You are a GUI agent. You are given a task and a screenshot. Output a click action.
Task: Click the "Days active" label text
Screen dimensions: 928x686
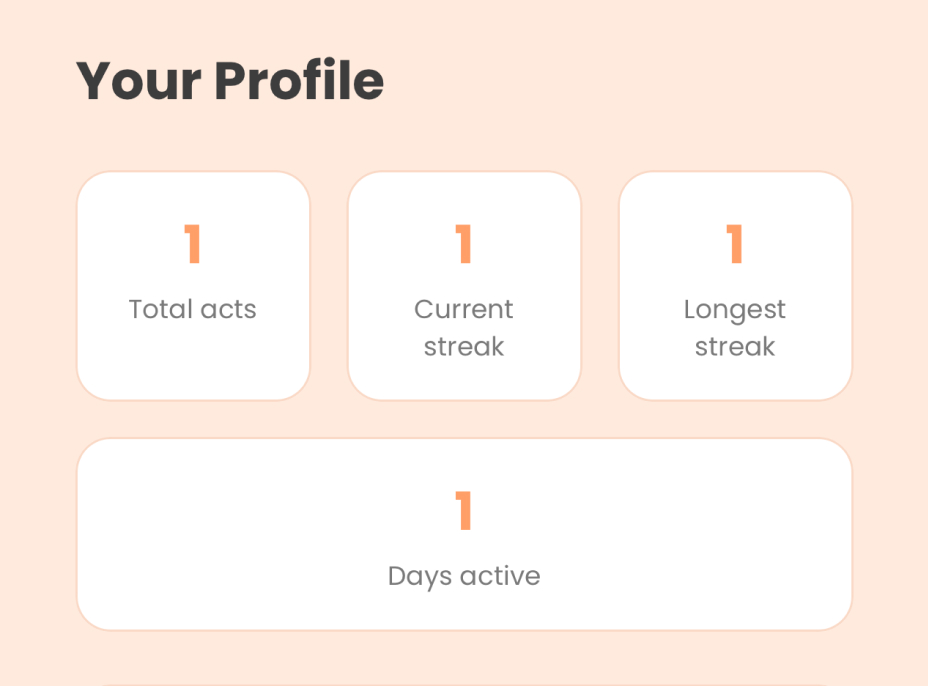point(464,577)
